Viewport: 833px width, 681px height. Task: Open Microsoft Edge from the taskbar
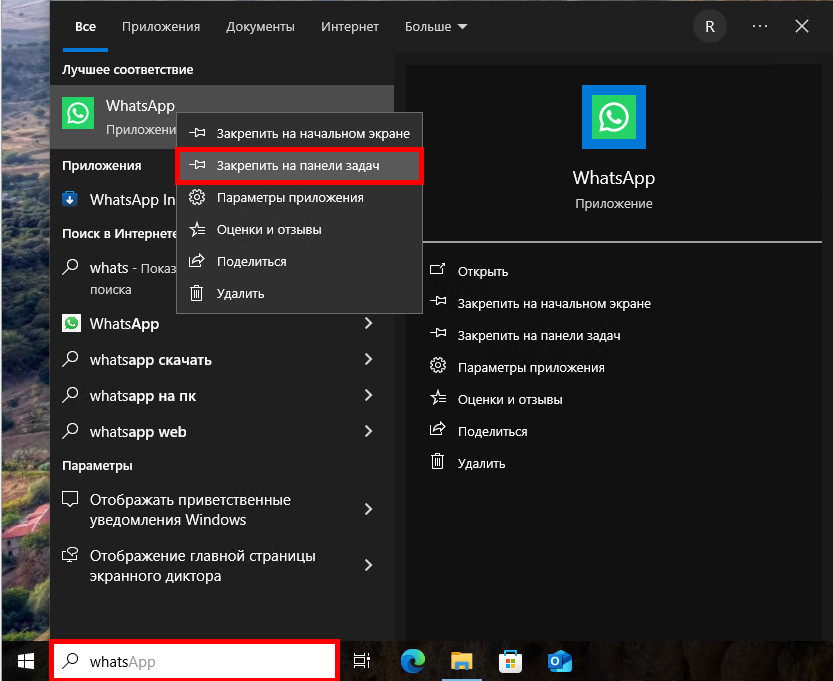pos(412,661)
